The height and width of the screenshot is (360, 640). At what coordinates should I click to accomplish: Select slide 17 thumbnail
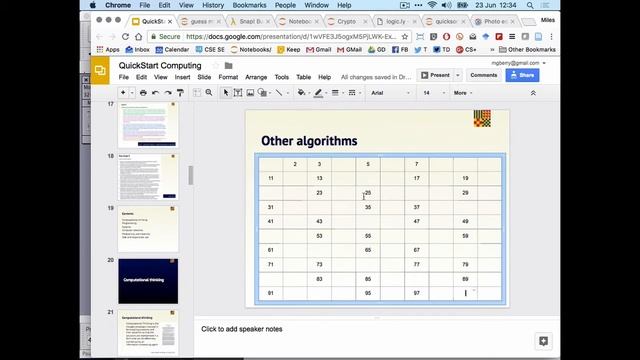148,124
